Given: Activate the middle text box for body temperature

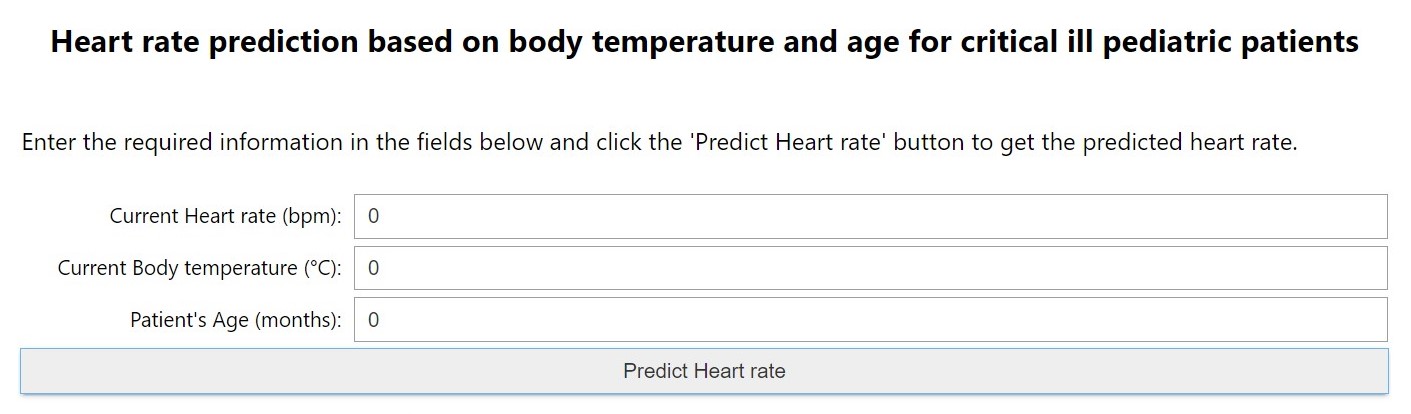Looking at the screenshot, I should point(870,268).
